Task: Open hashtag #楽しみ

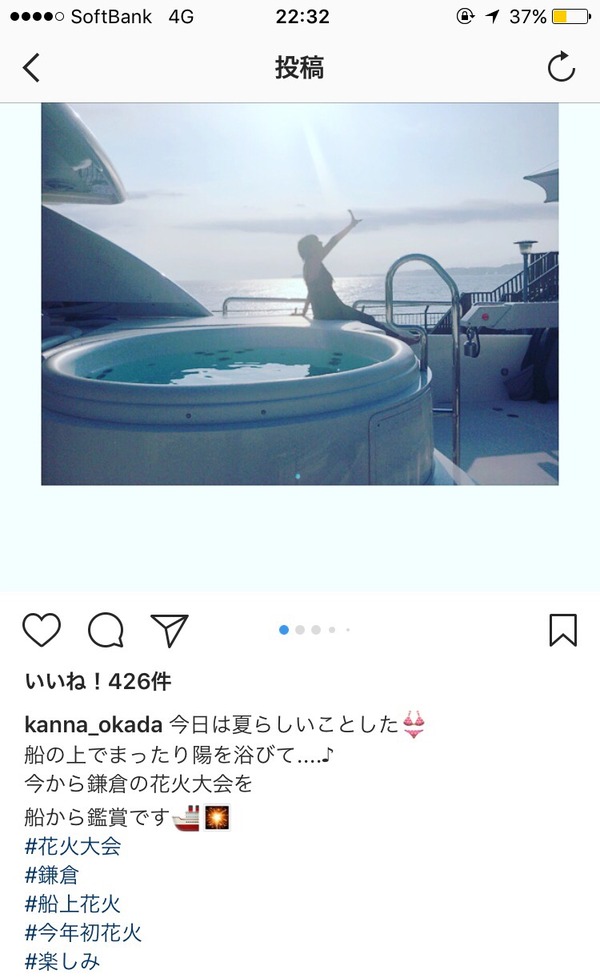Action: [62, 961]
